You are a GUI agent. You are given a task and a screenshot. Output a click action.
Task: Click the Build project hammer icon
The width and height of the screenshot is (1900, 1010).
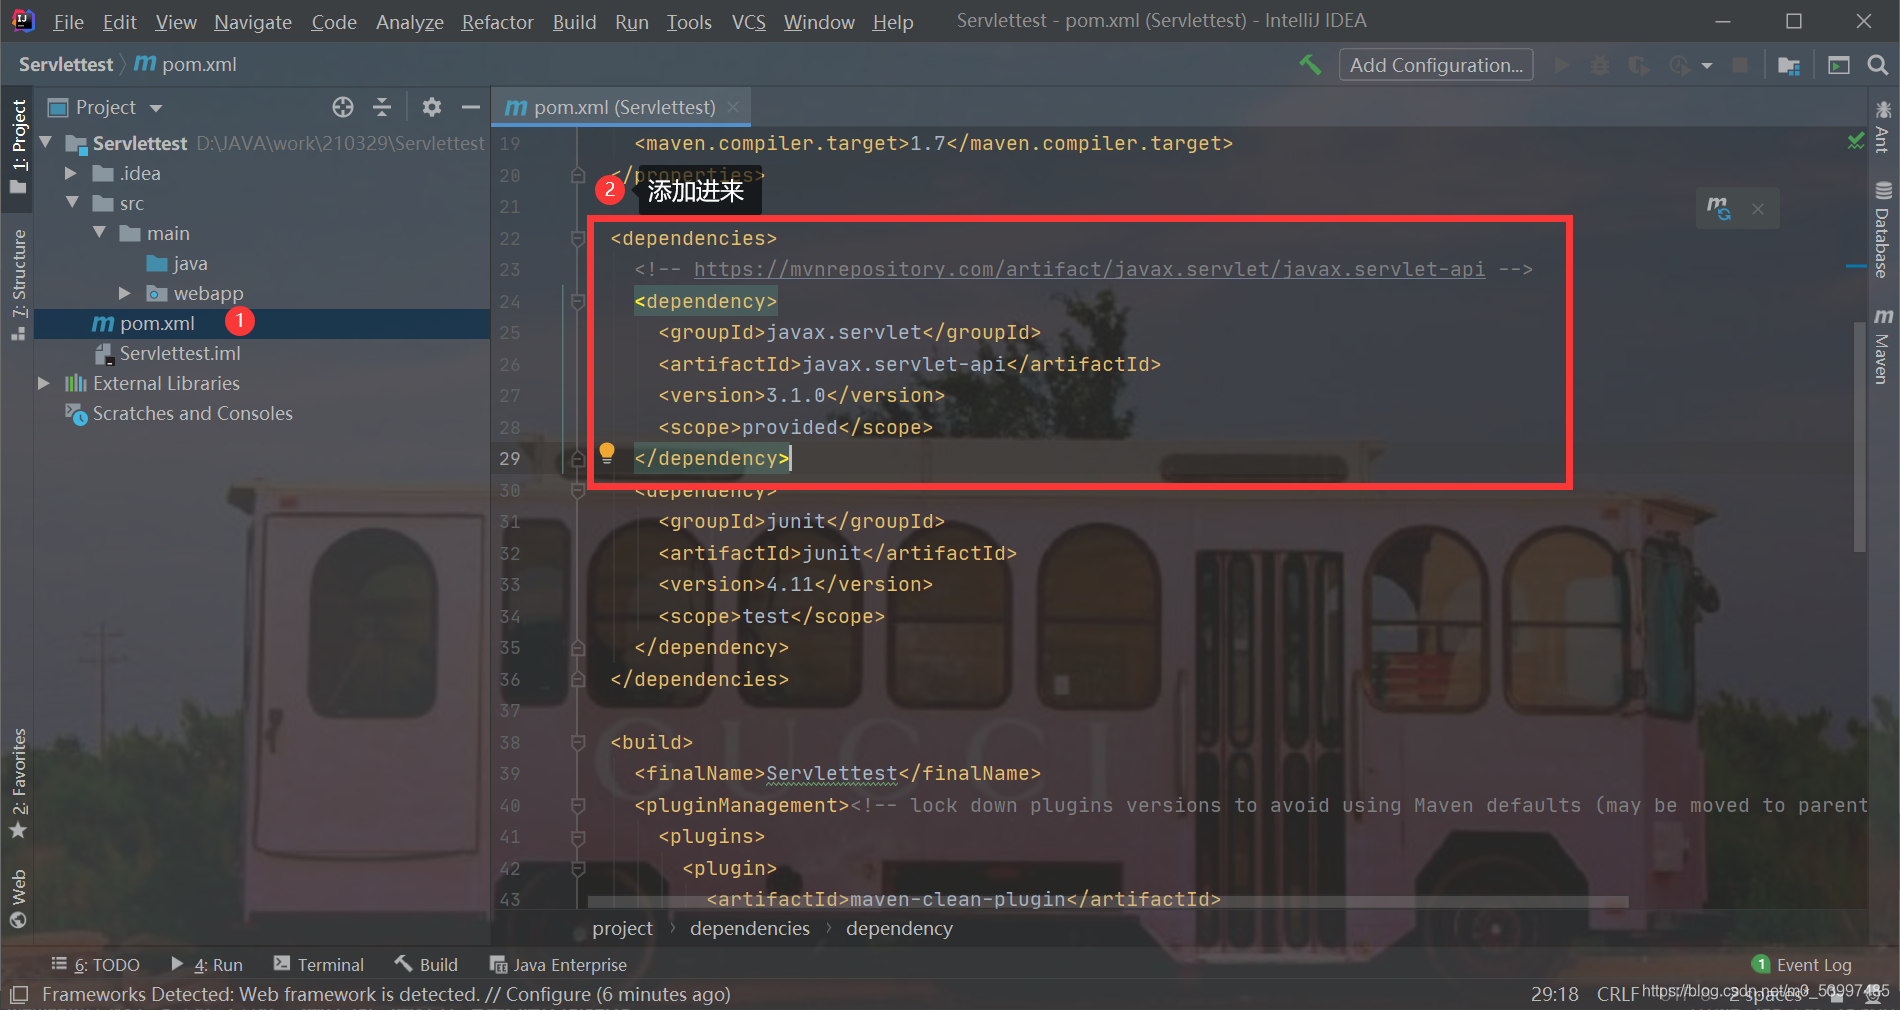(x=1310, y=65)
